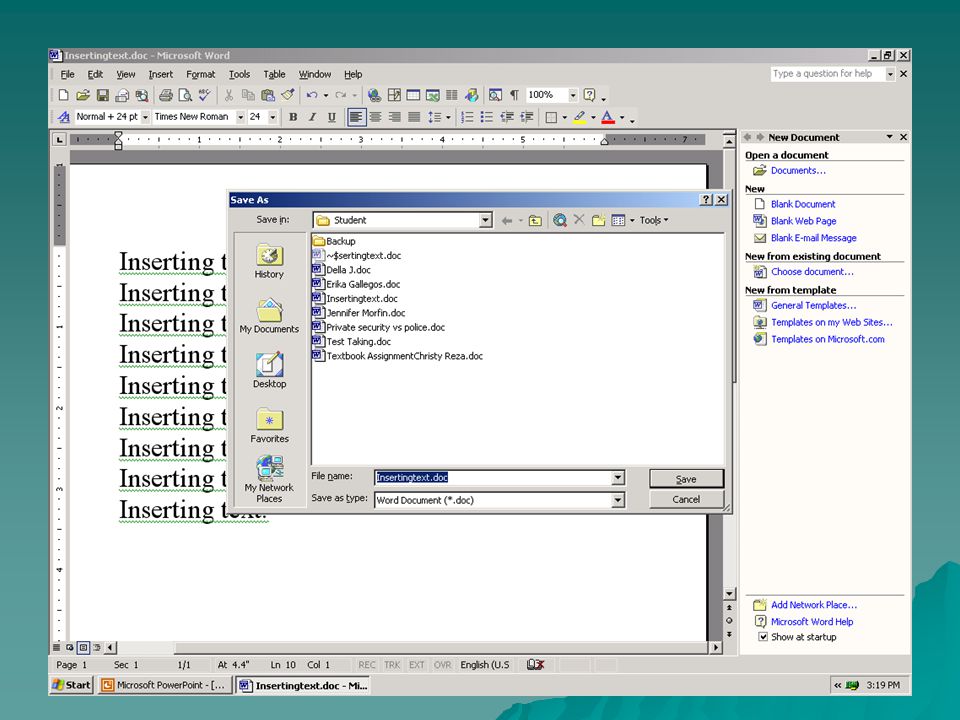Click the Cut scissors icon

pos(228,95)
